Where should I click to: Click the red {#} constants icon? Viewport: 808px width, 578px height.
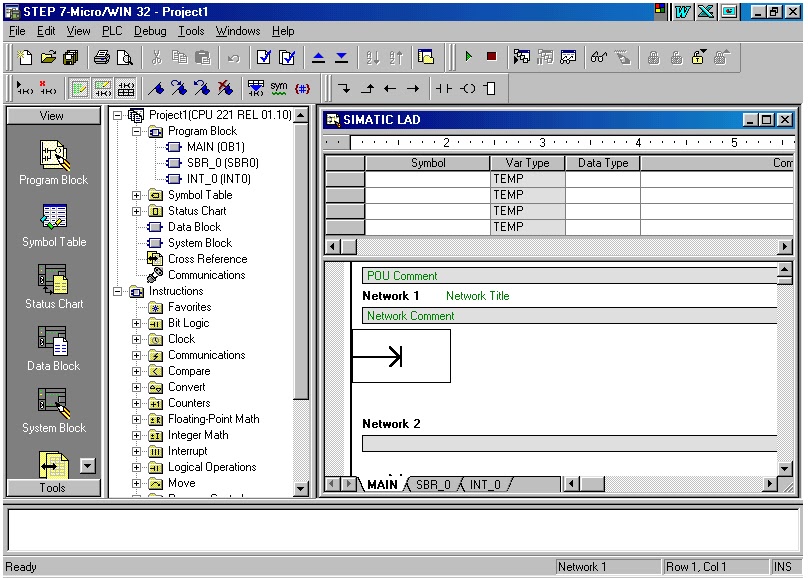pos(302,89)
